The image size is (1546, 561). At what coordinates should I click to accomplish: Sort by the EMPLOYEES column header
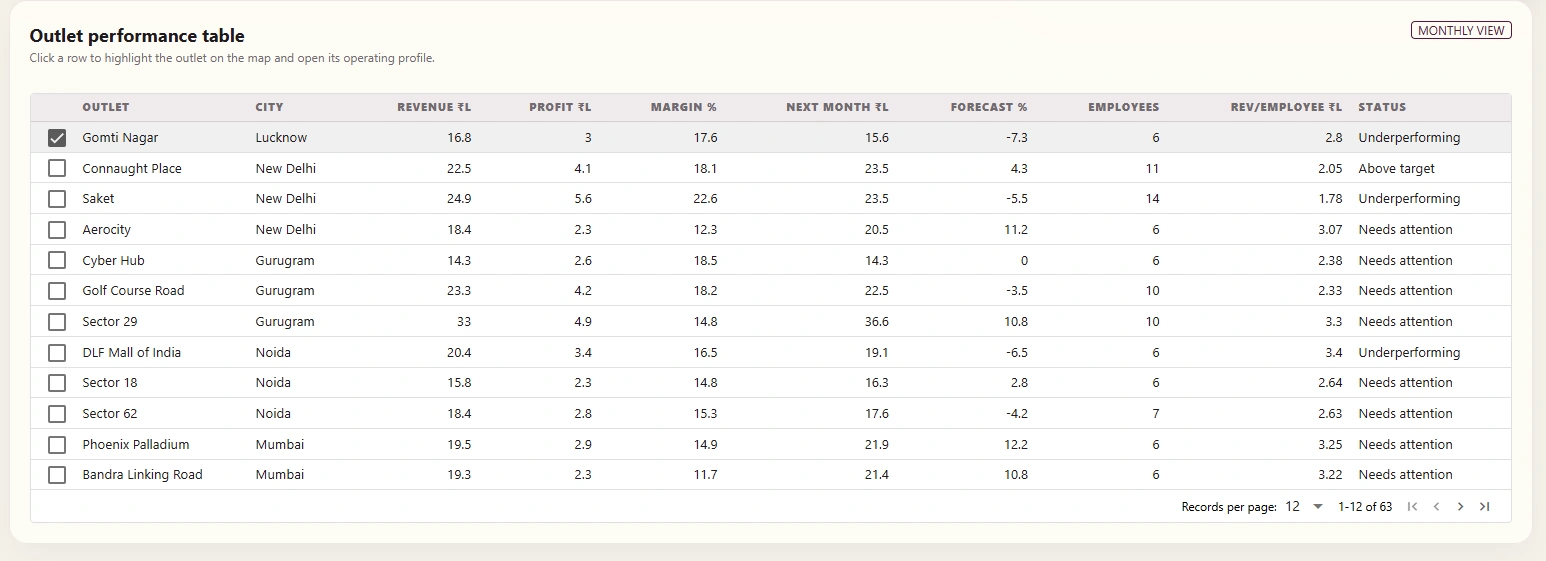tap(1124, 107)
